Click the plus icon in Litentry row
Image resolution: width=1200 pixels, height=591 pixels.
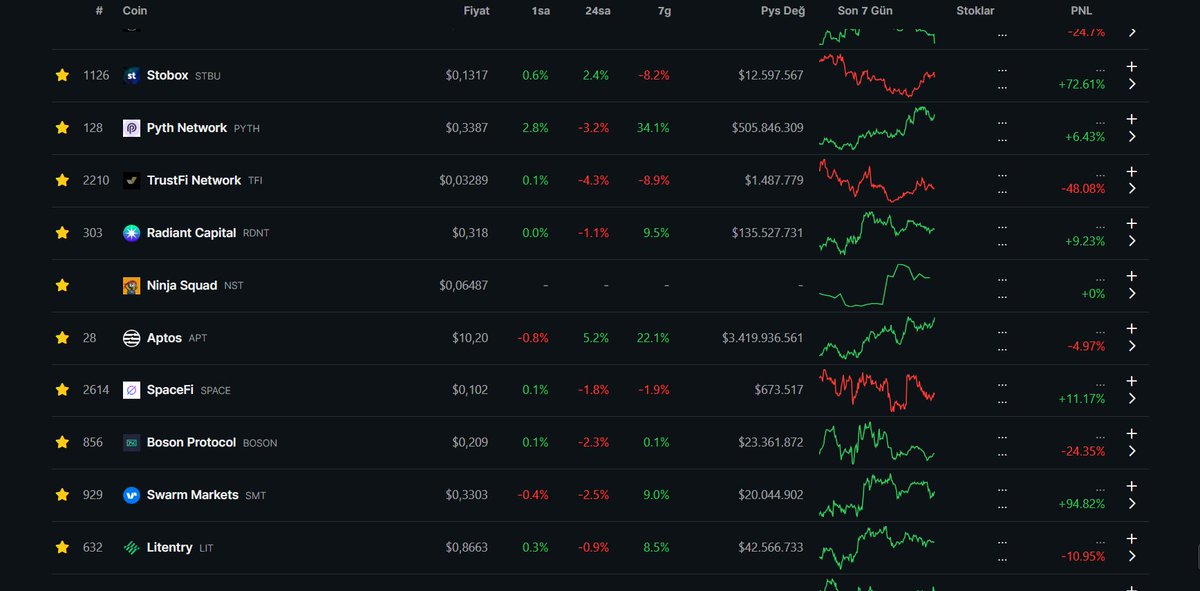(x=1132, y=538)
